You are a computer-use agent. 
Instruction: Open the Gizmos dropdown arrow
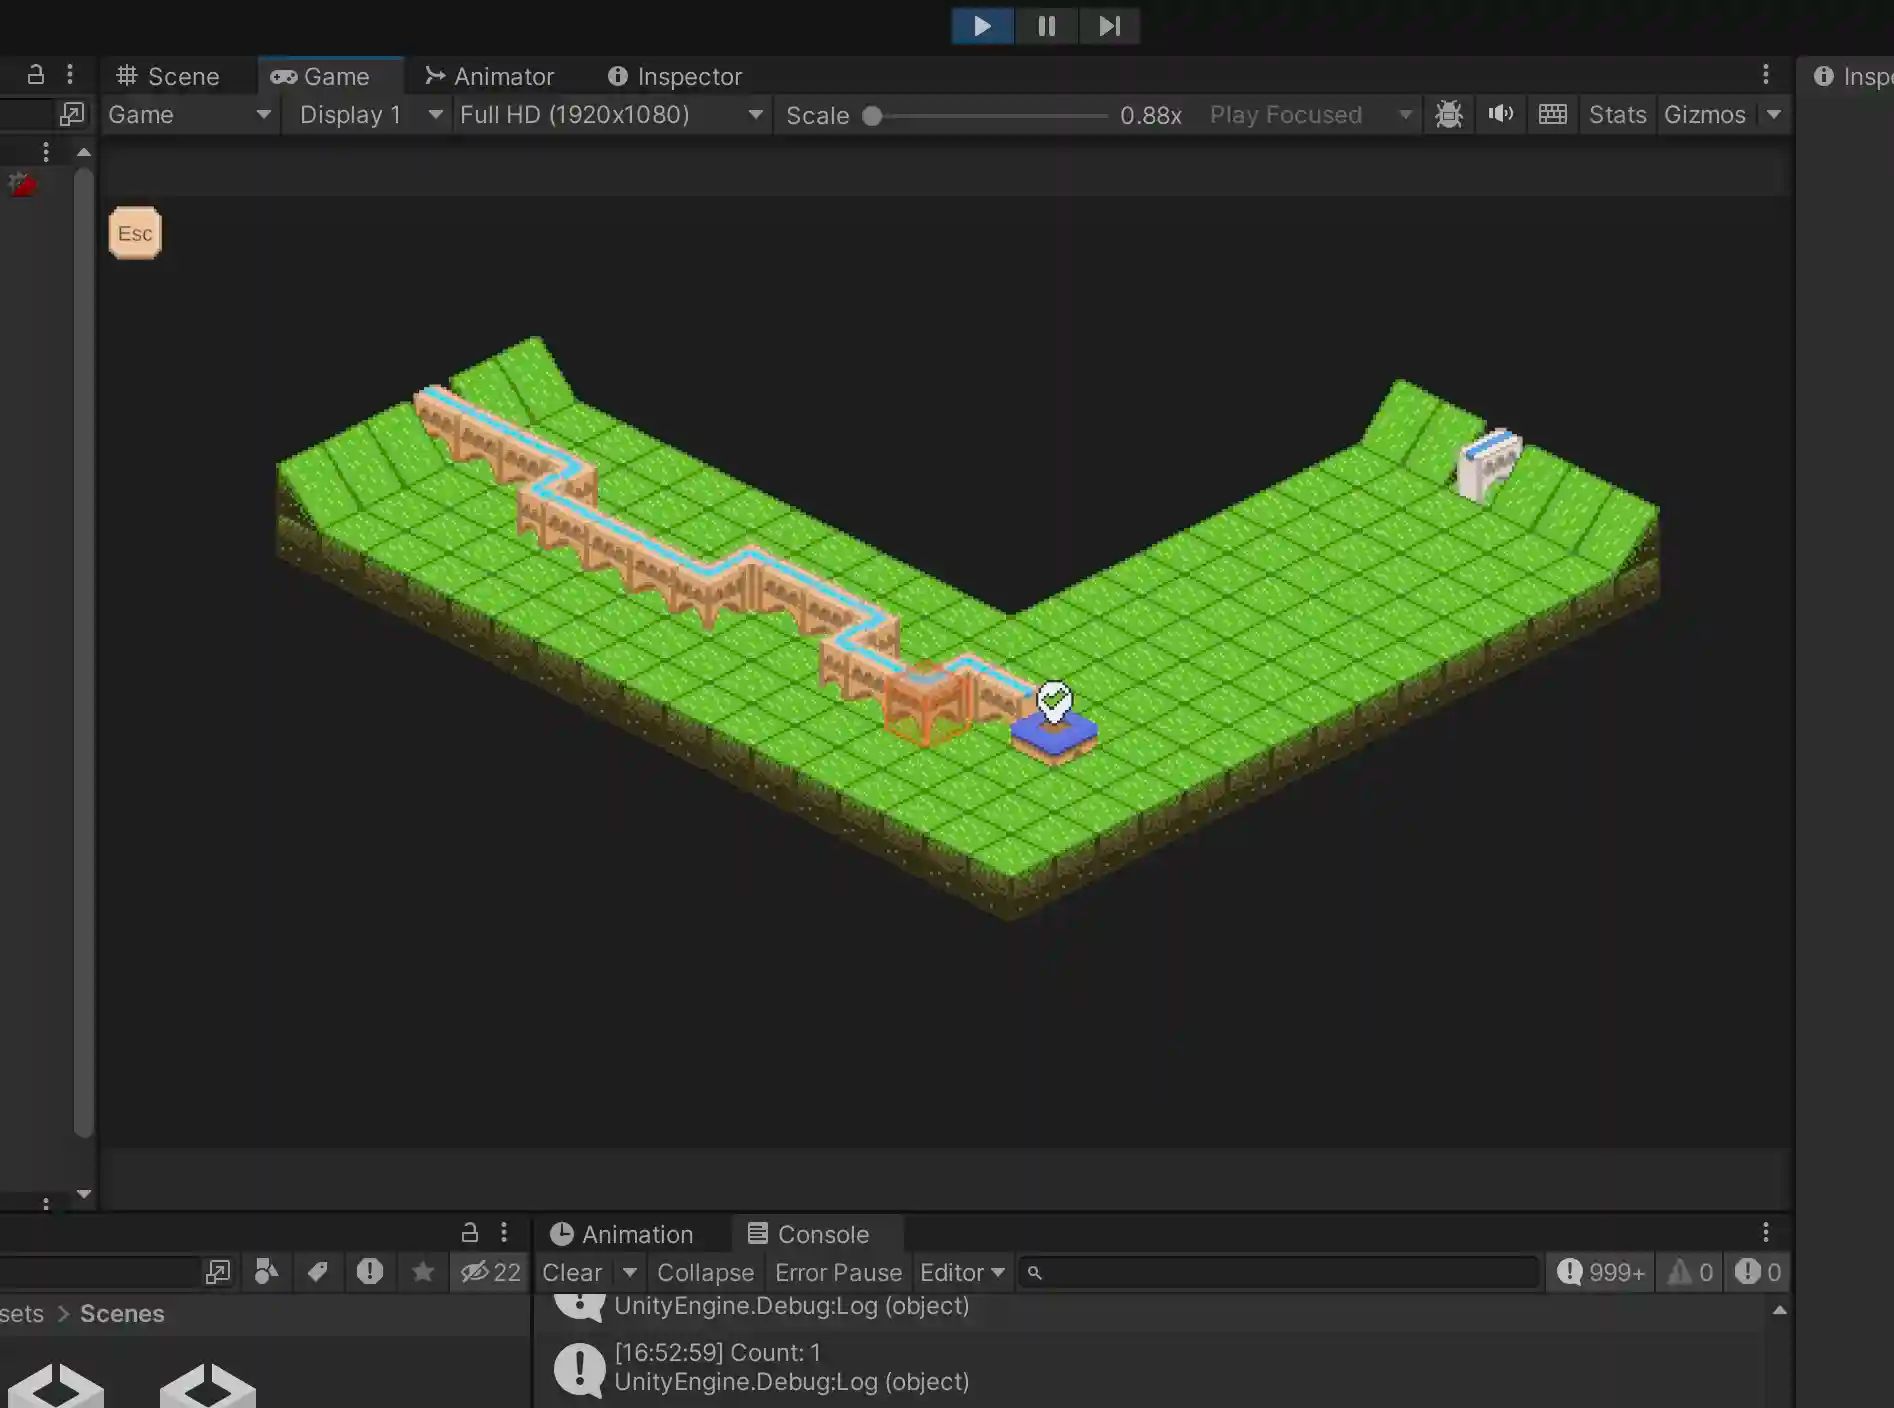1773,115
